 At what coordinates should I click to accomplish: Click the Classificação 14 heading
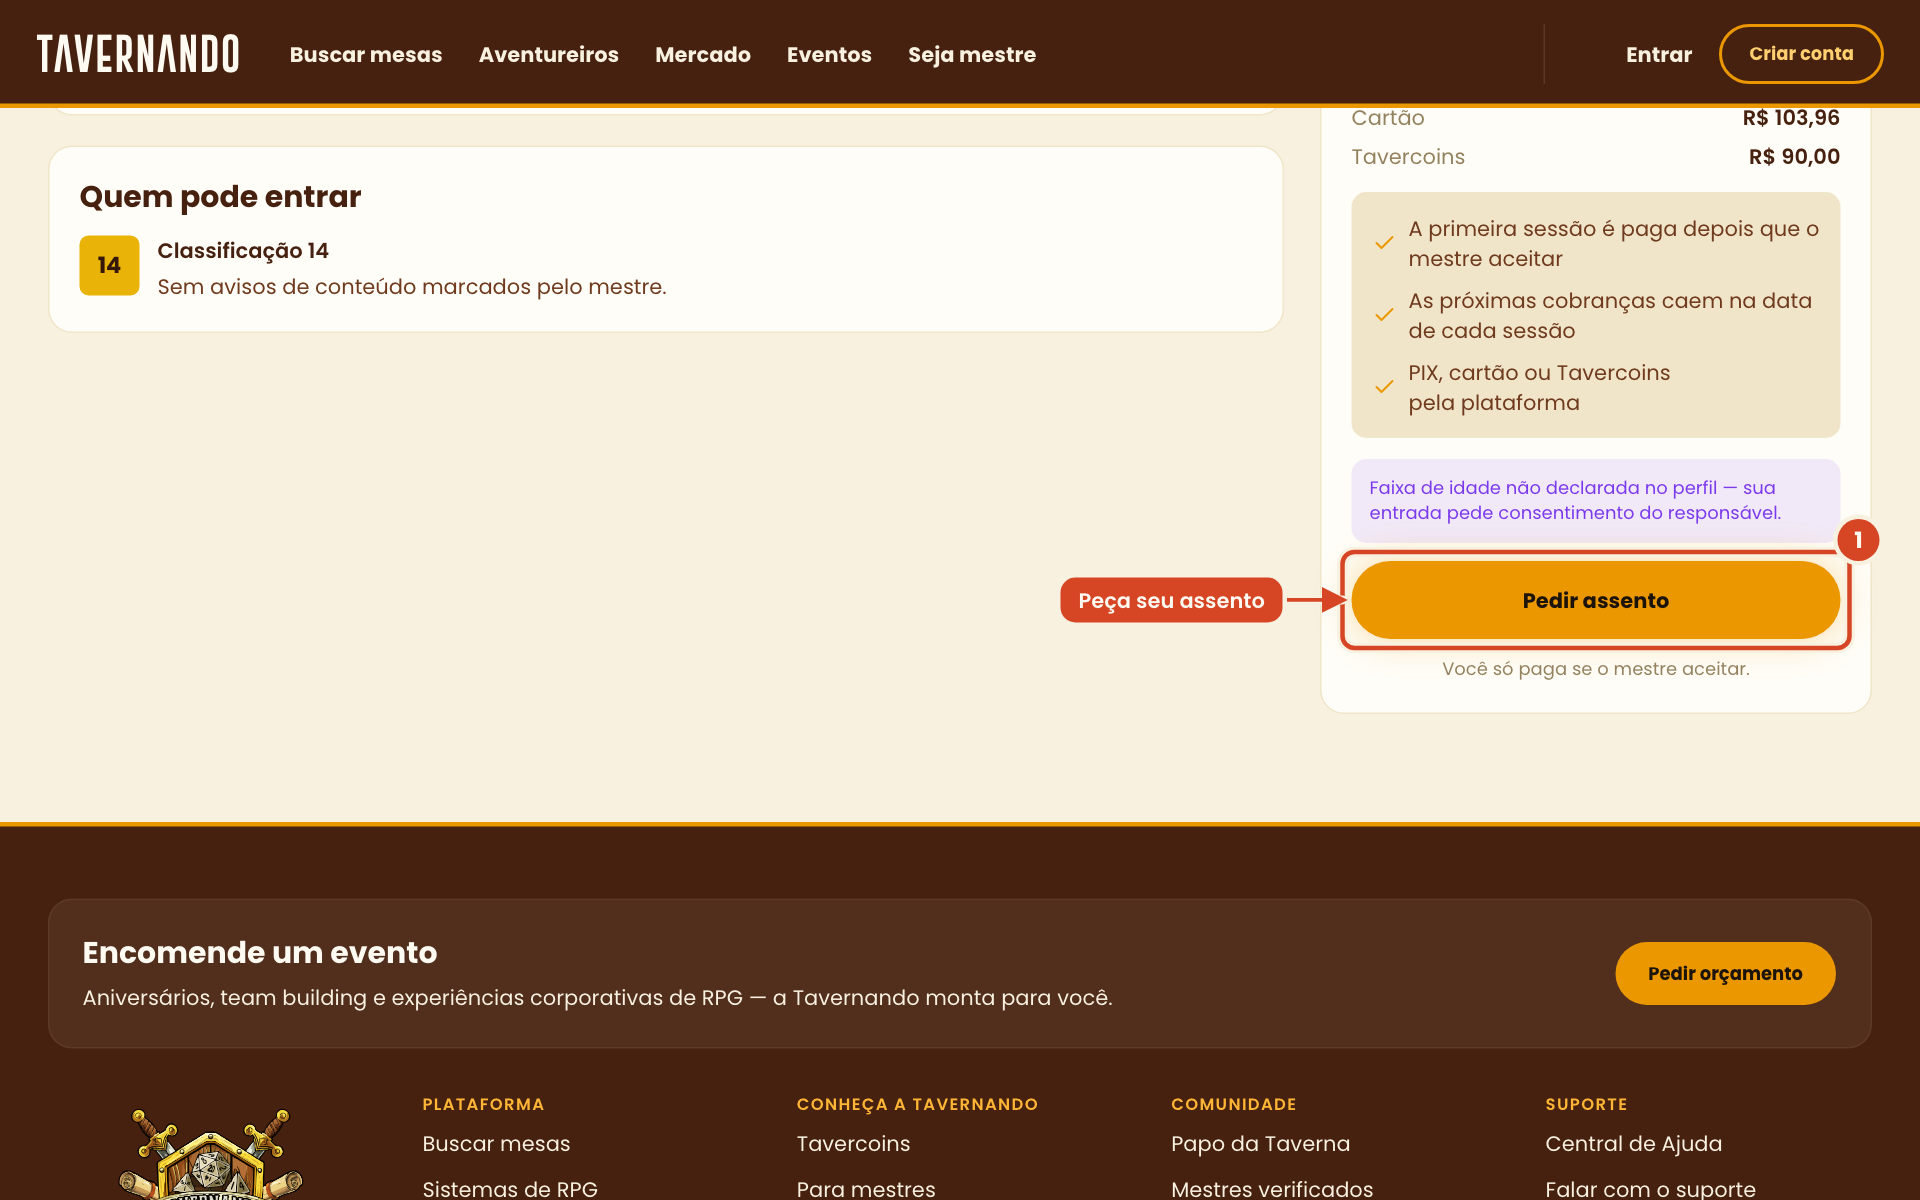[x=243, y=251]
